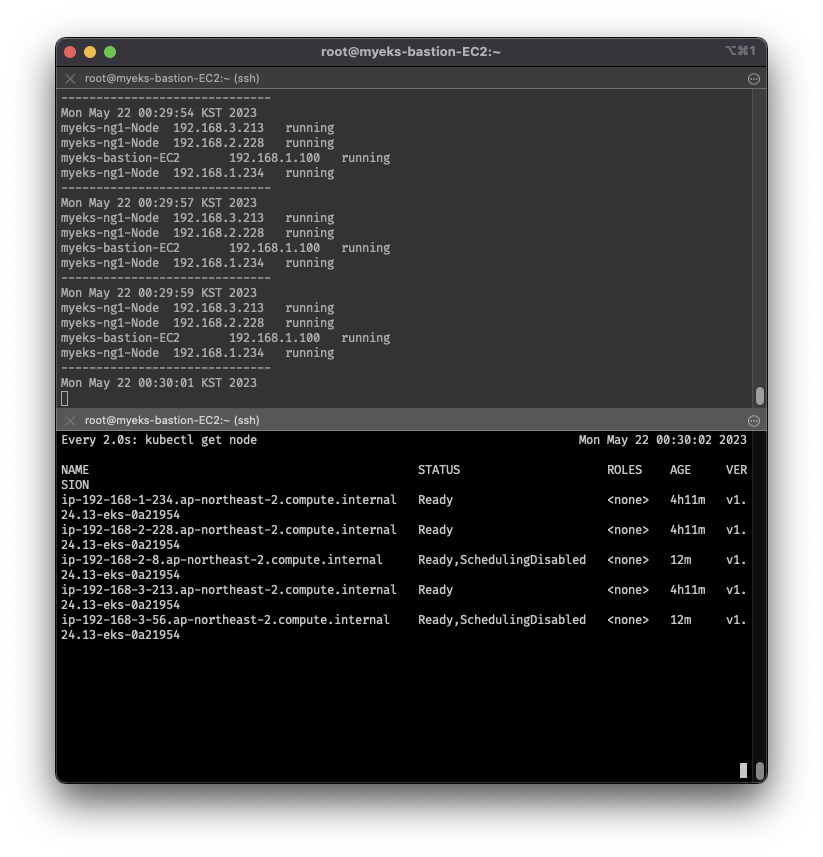
Task: Click the ⌥⌘1 shortcut indicator in the title bar
Action: 740,51
